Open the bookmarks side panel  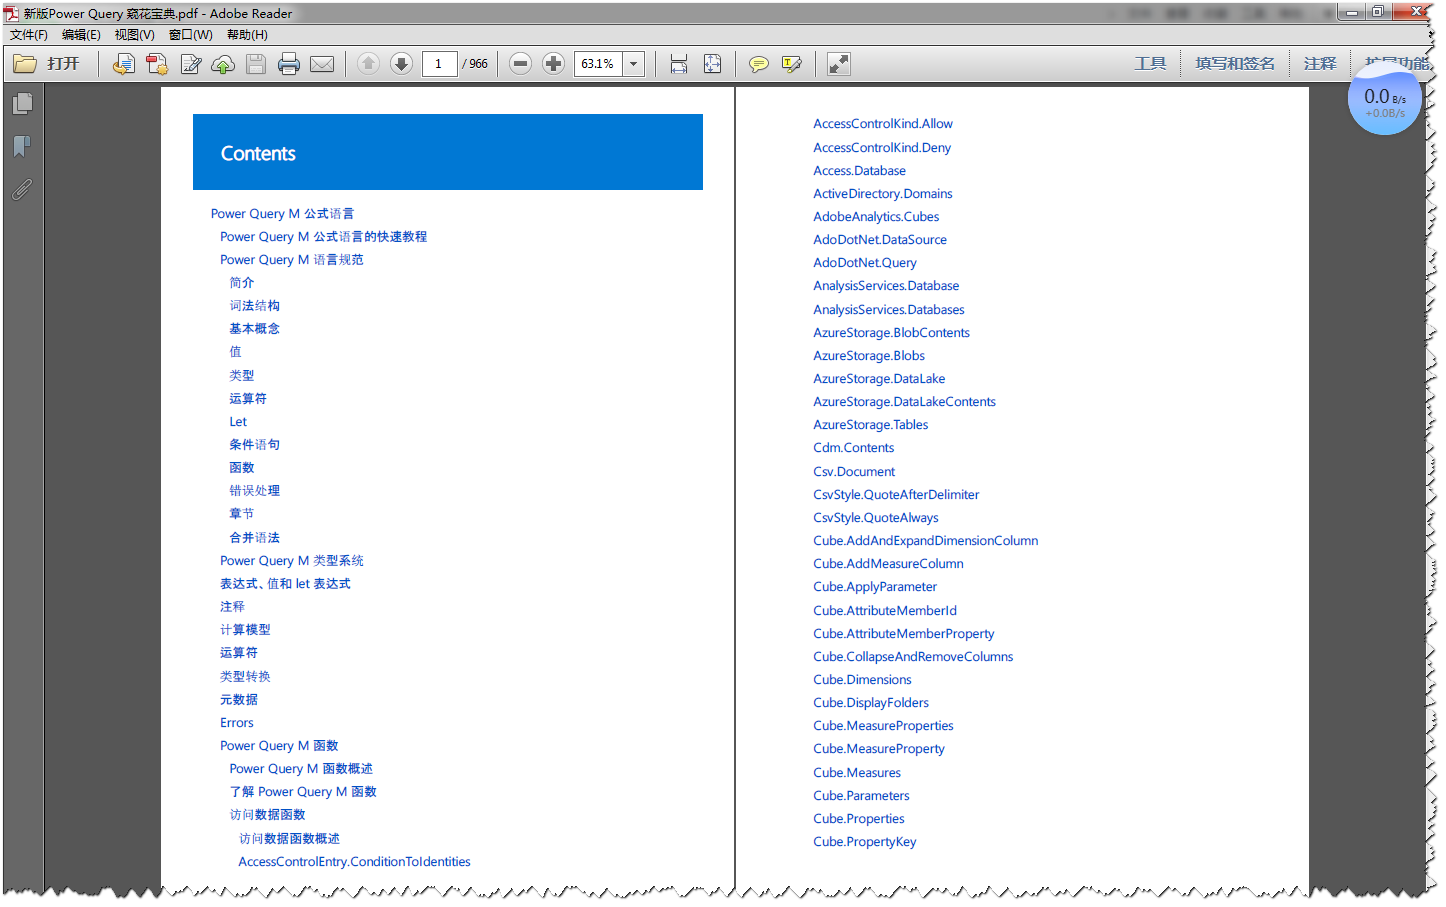pos(22,146)
